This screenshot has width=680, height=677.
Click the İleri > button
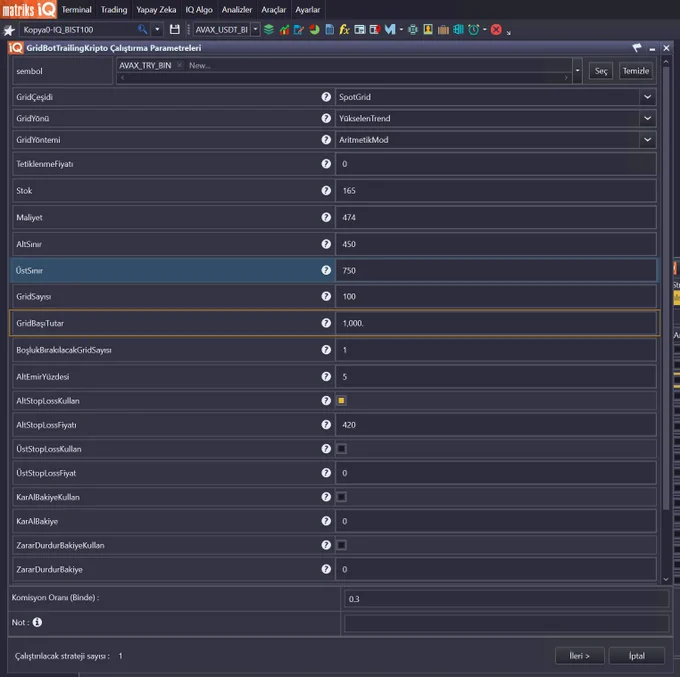pyautogui.click(x=579, y=655)
